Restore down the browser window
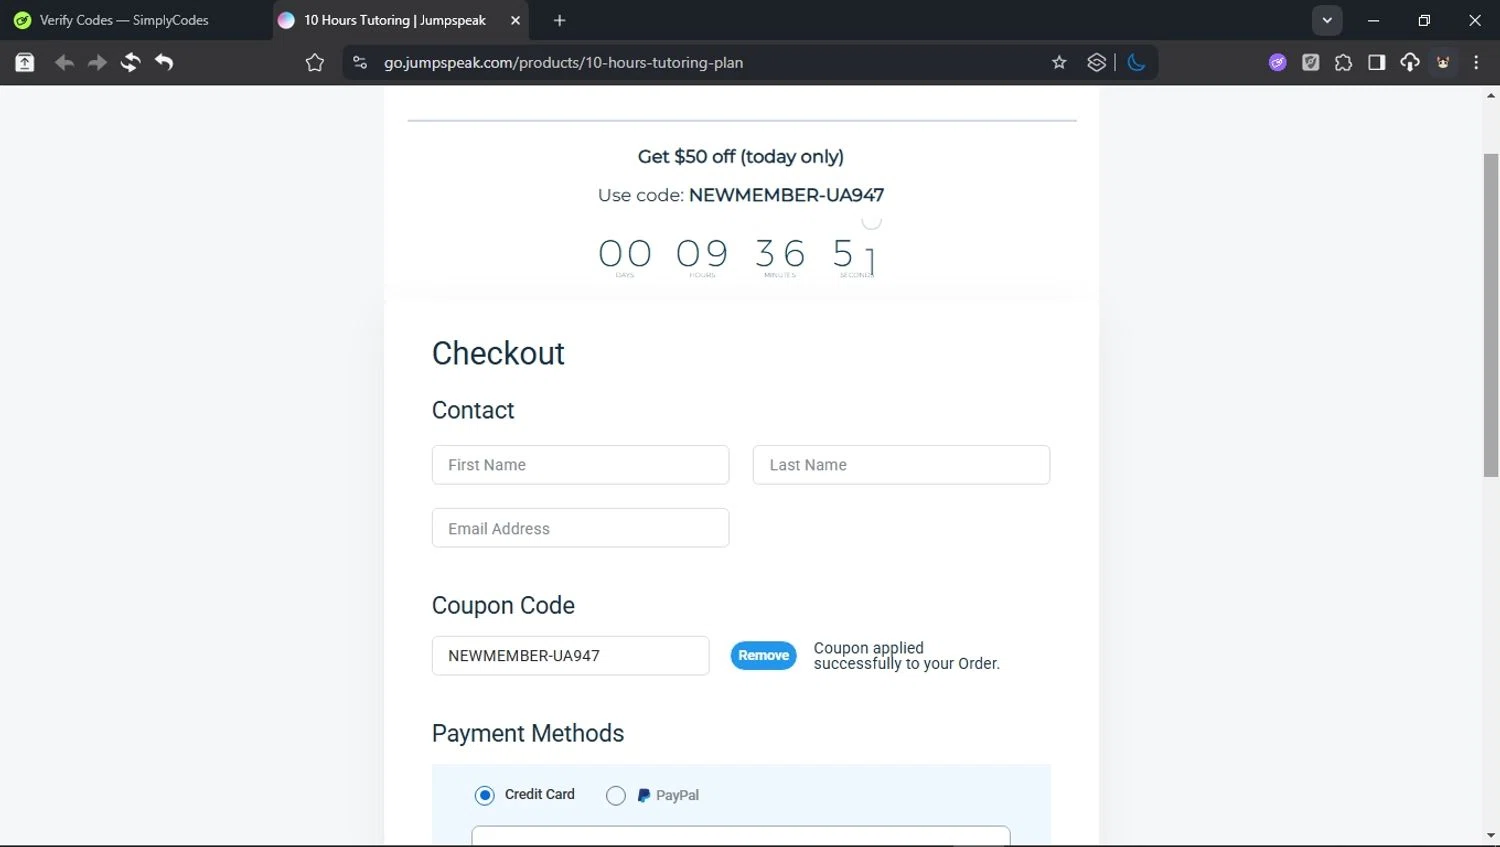 pos(1424,20)
